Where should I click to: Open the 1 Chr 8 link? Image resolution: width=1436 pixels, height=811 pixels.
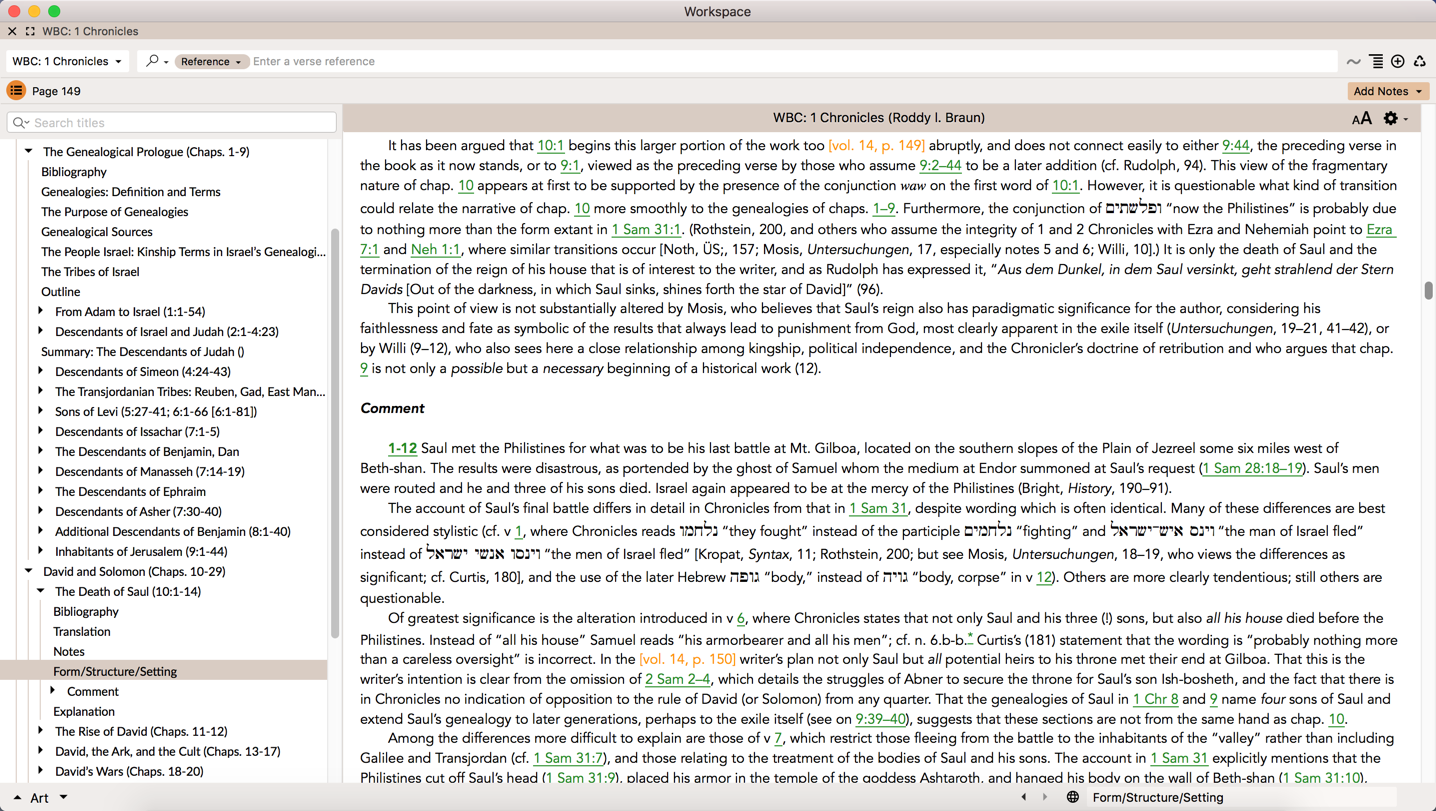tap(1155, 699)
